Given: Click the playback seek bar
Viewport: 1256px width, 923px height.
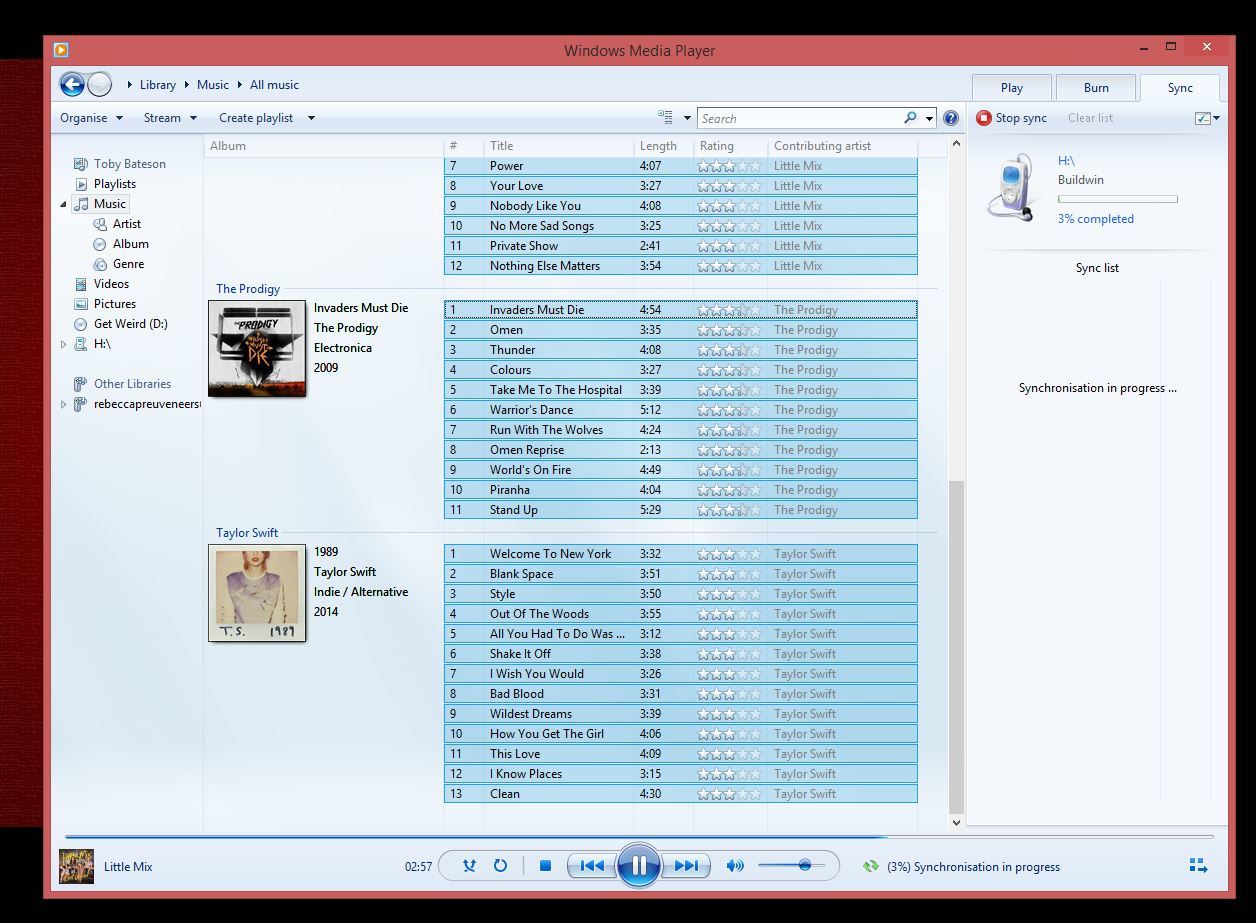Looking at the screenshot, I should [x=639, y=836].
